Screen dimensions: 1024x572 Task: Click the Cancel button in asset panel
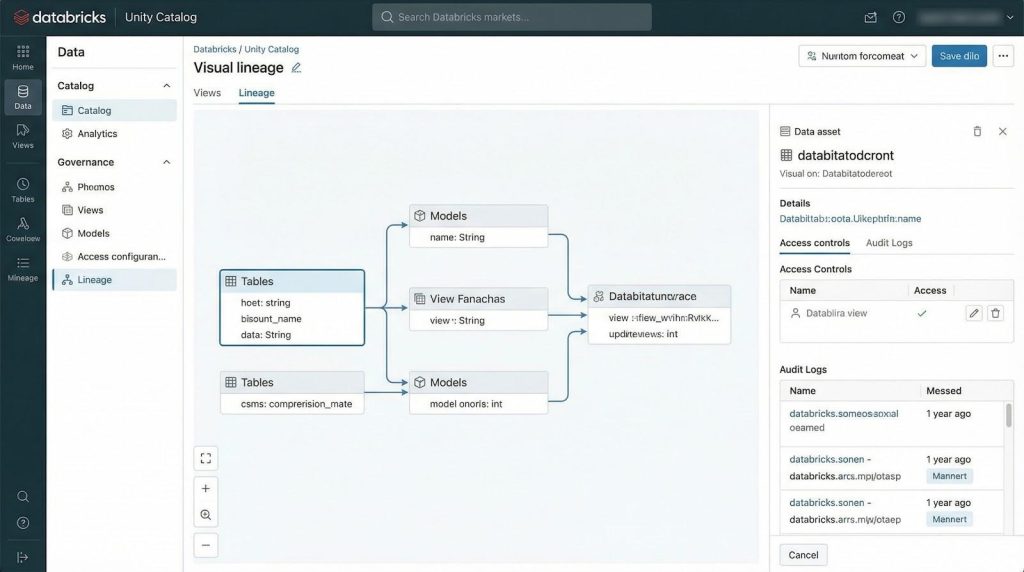[803, 555]
